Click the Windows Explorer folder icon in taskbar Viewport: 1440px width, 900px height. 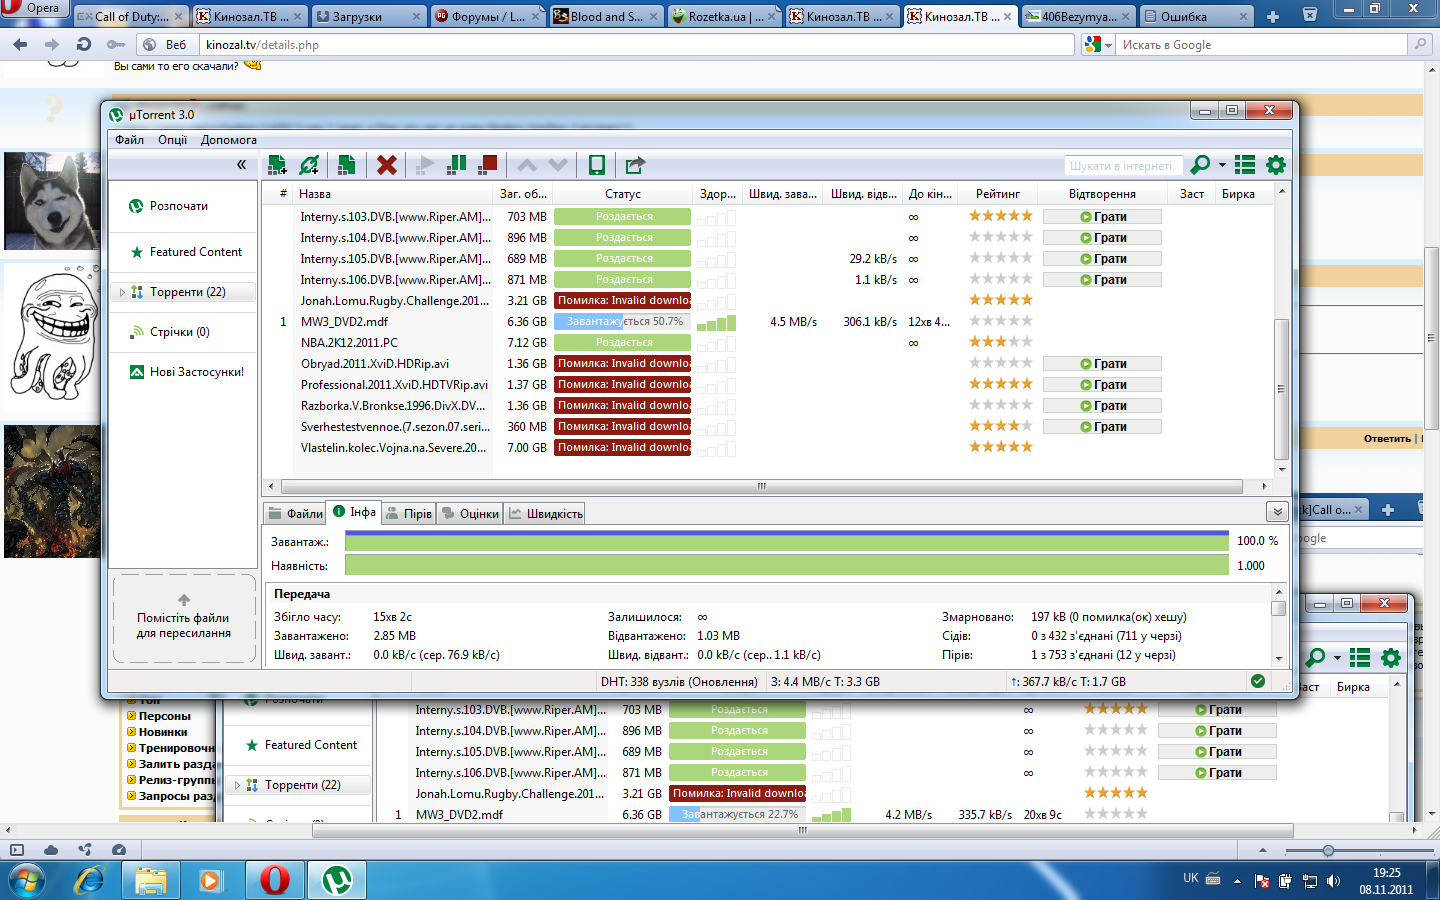pyautogui.click(x=151, y=880)
